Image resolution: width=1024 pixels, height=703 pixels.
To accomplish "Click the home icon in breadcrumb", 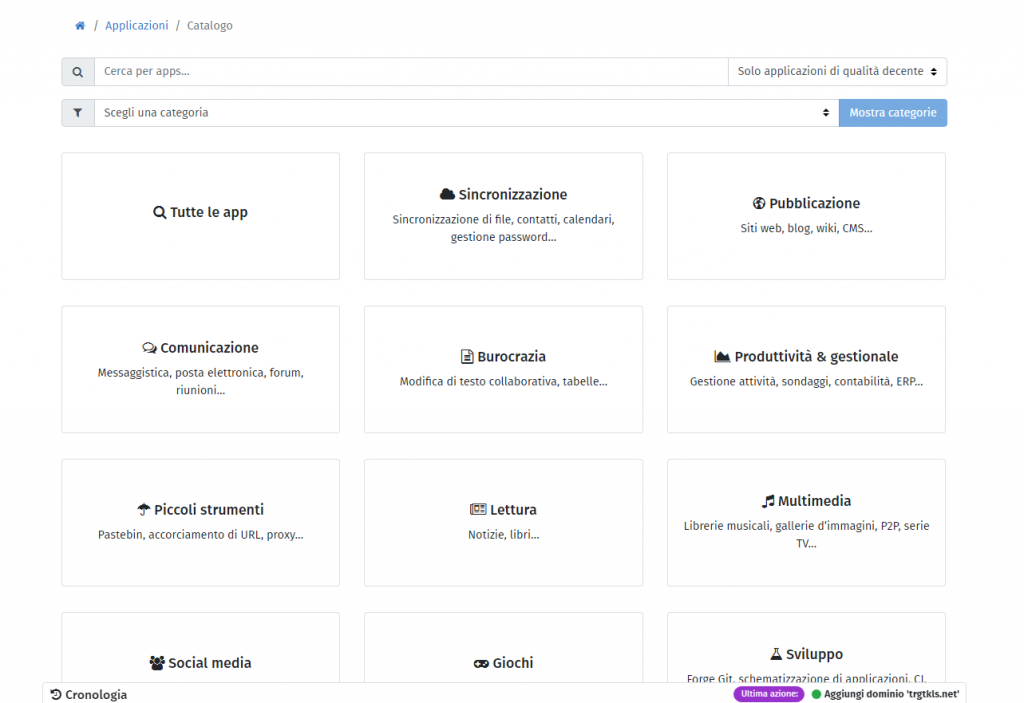I will 80,26.
